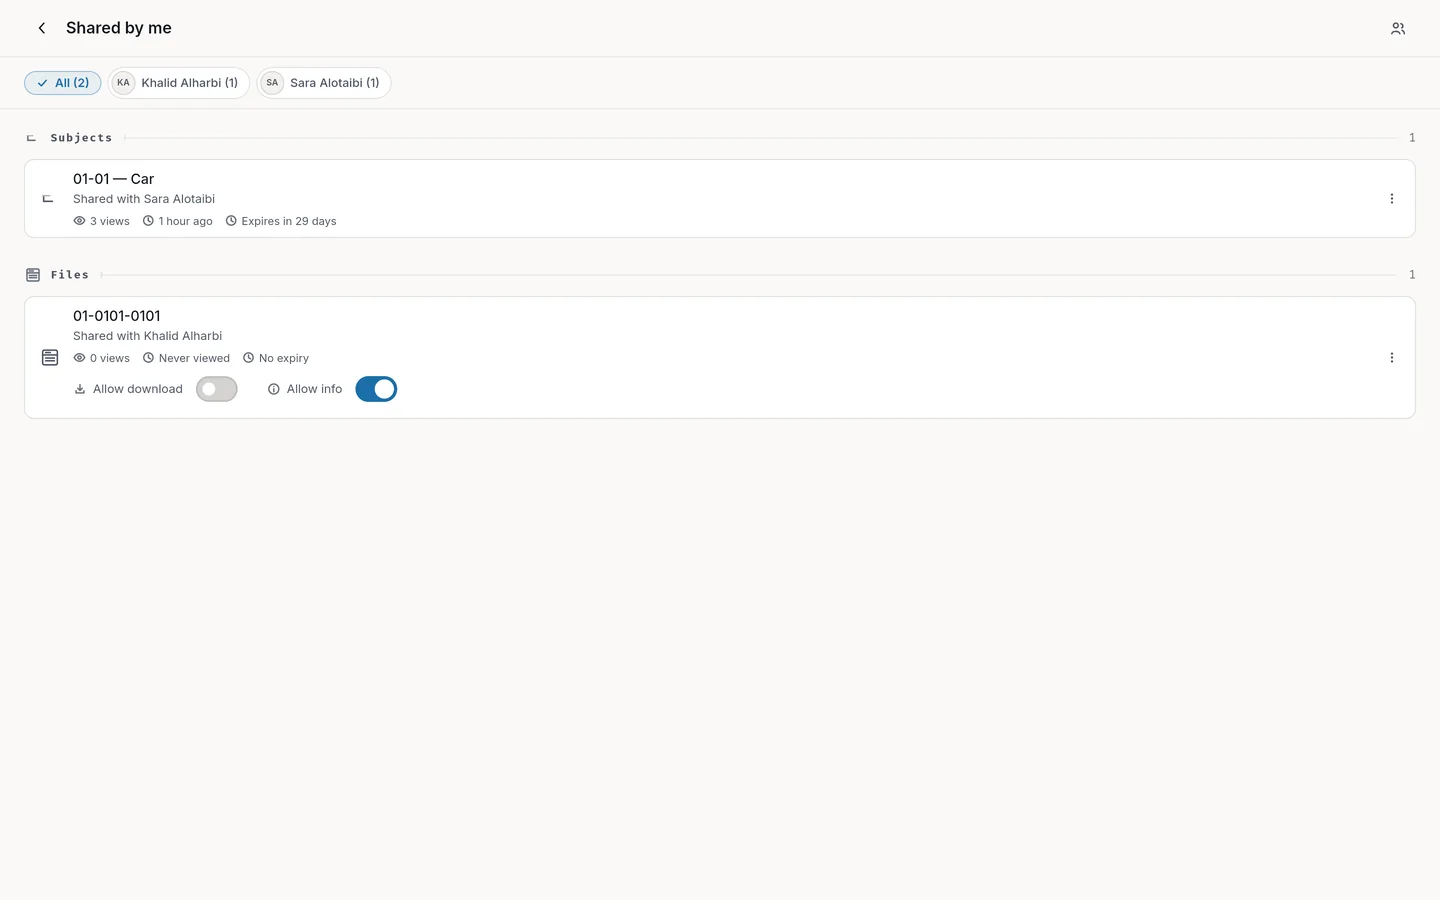The height and width of the screenshot is (900, 1440).
Task: Enable the Allow download toggle
Action: 216,389
